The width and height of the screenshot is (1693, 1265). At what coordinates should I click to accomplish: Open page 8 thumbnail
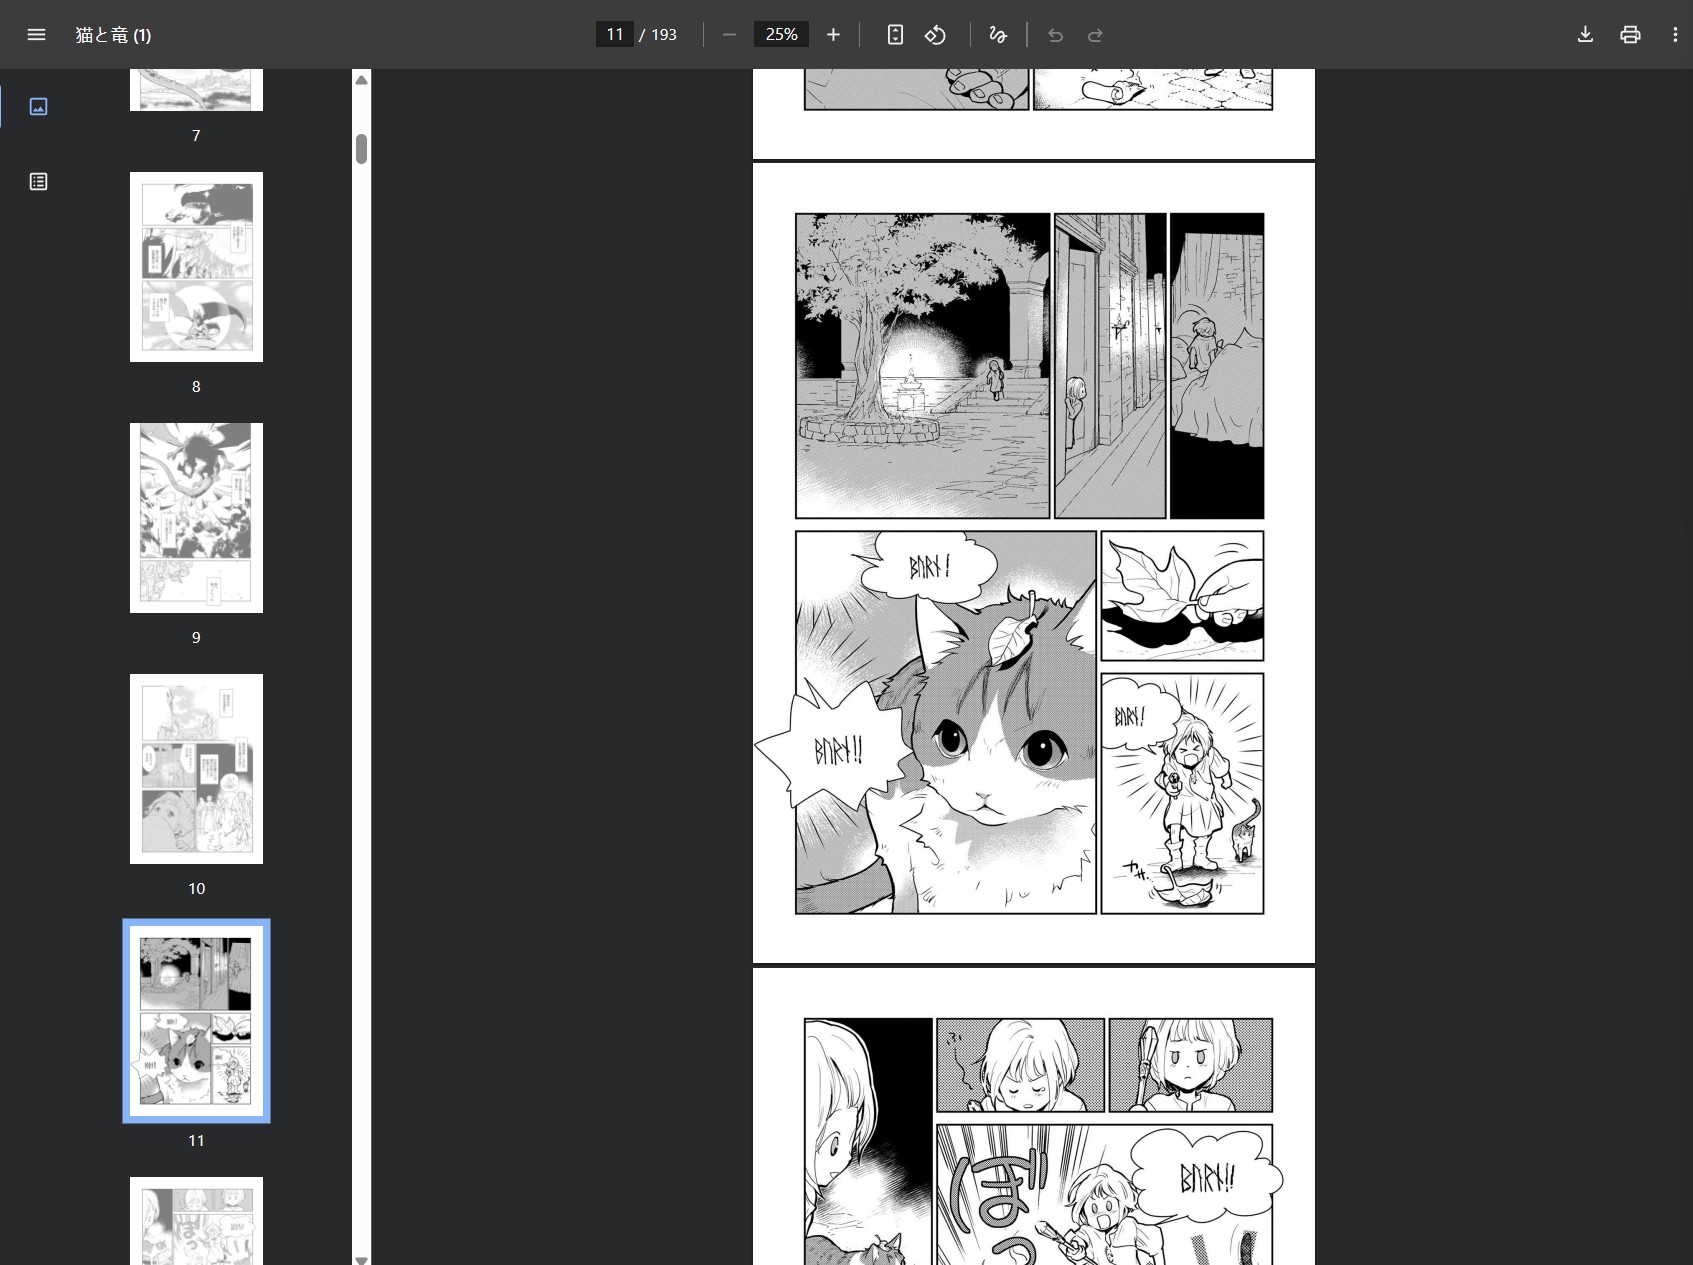(x=196, y=267)
